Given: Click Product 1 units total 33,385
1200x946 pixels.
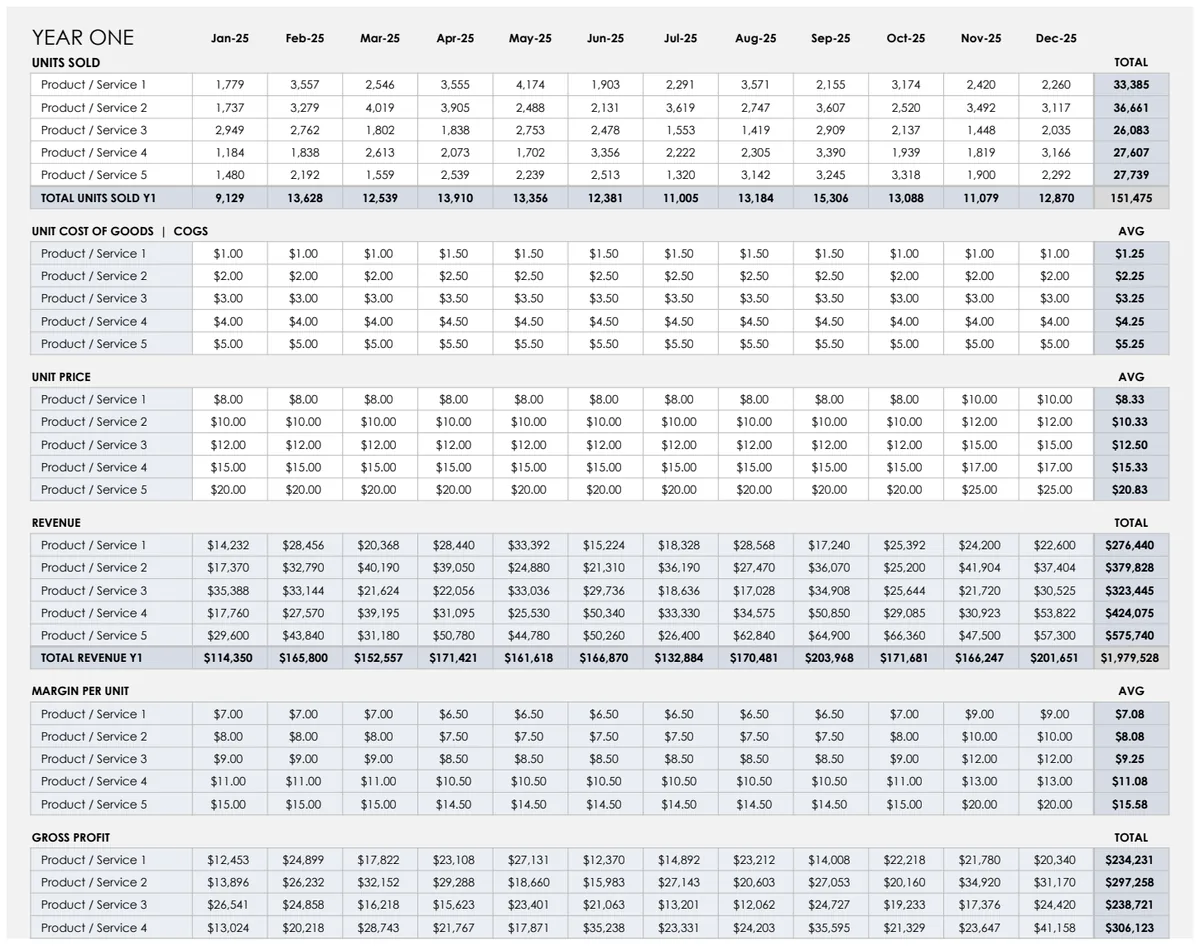Looking at the screenshot, I should point(1131,85).
